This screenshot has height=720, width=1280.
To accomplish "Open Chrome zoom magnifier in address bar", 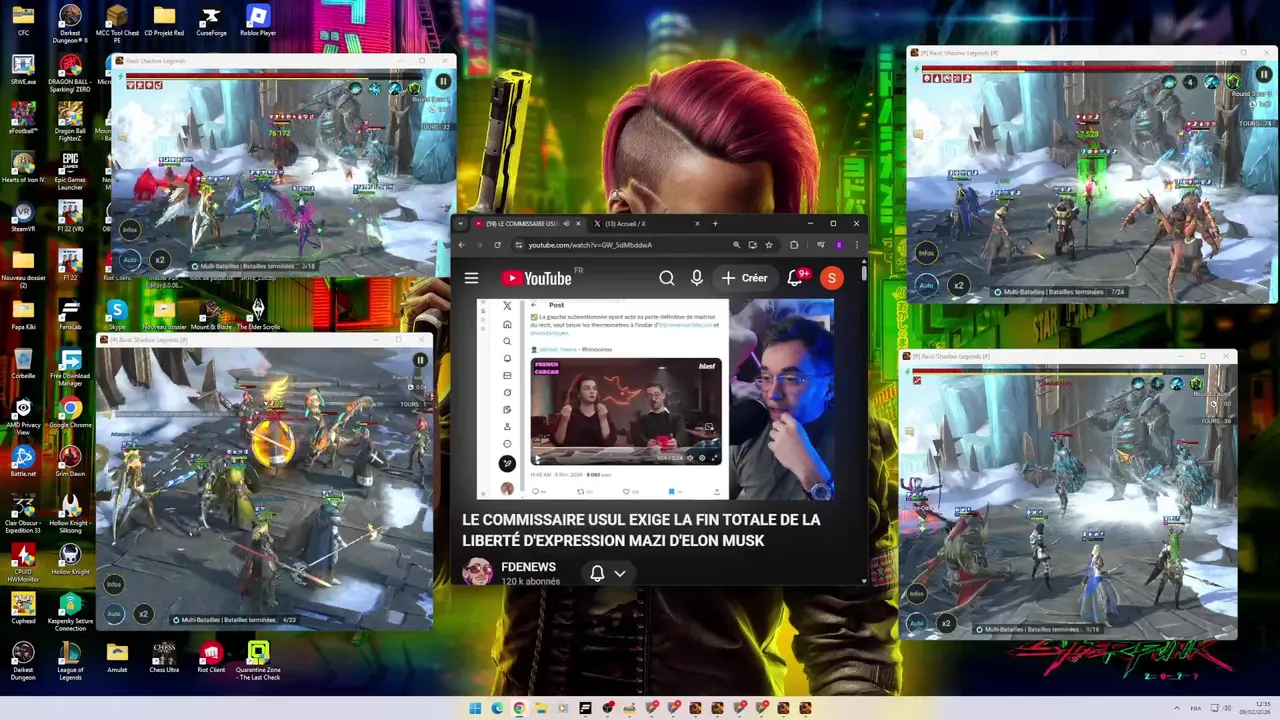I will [x=737, y=245].
